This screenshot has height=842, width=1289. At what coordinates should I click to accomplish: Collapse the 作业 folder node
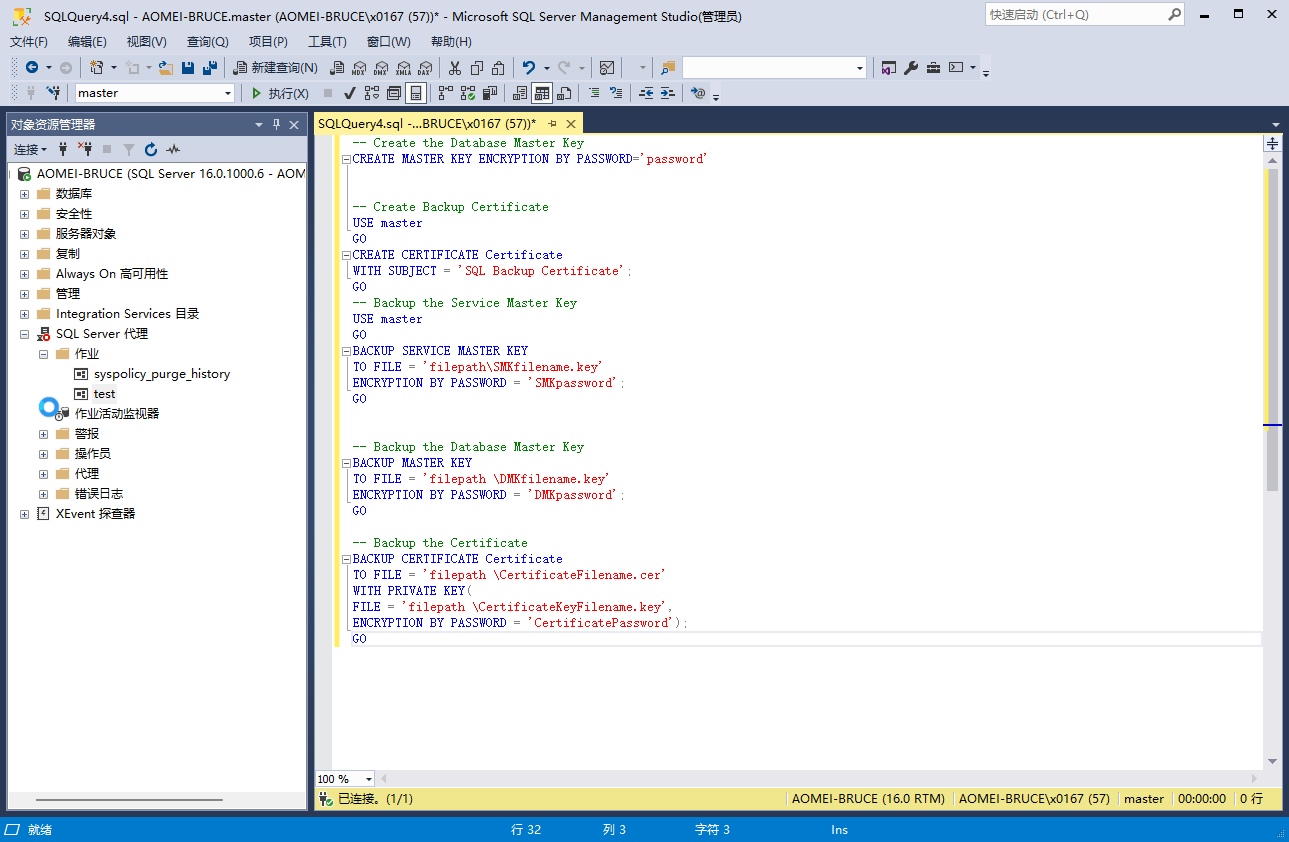[43, 354]
